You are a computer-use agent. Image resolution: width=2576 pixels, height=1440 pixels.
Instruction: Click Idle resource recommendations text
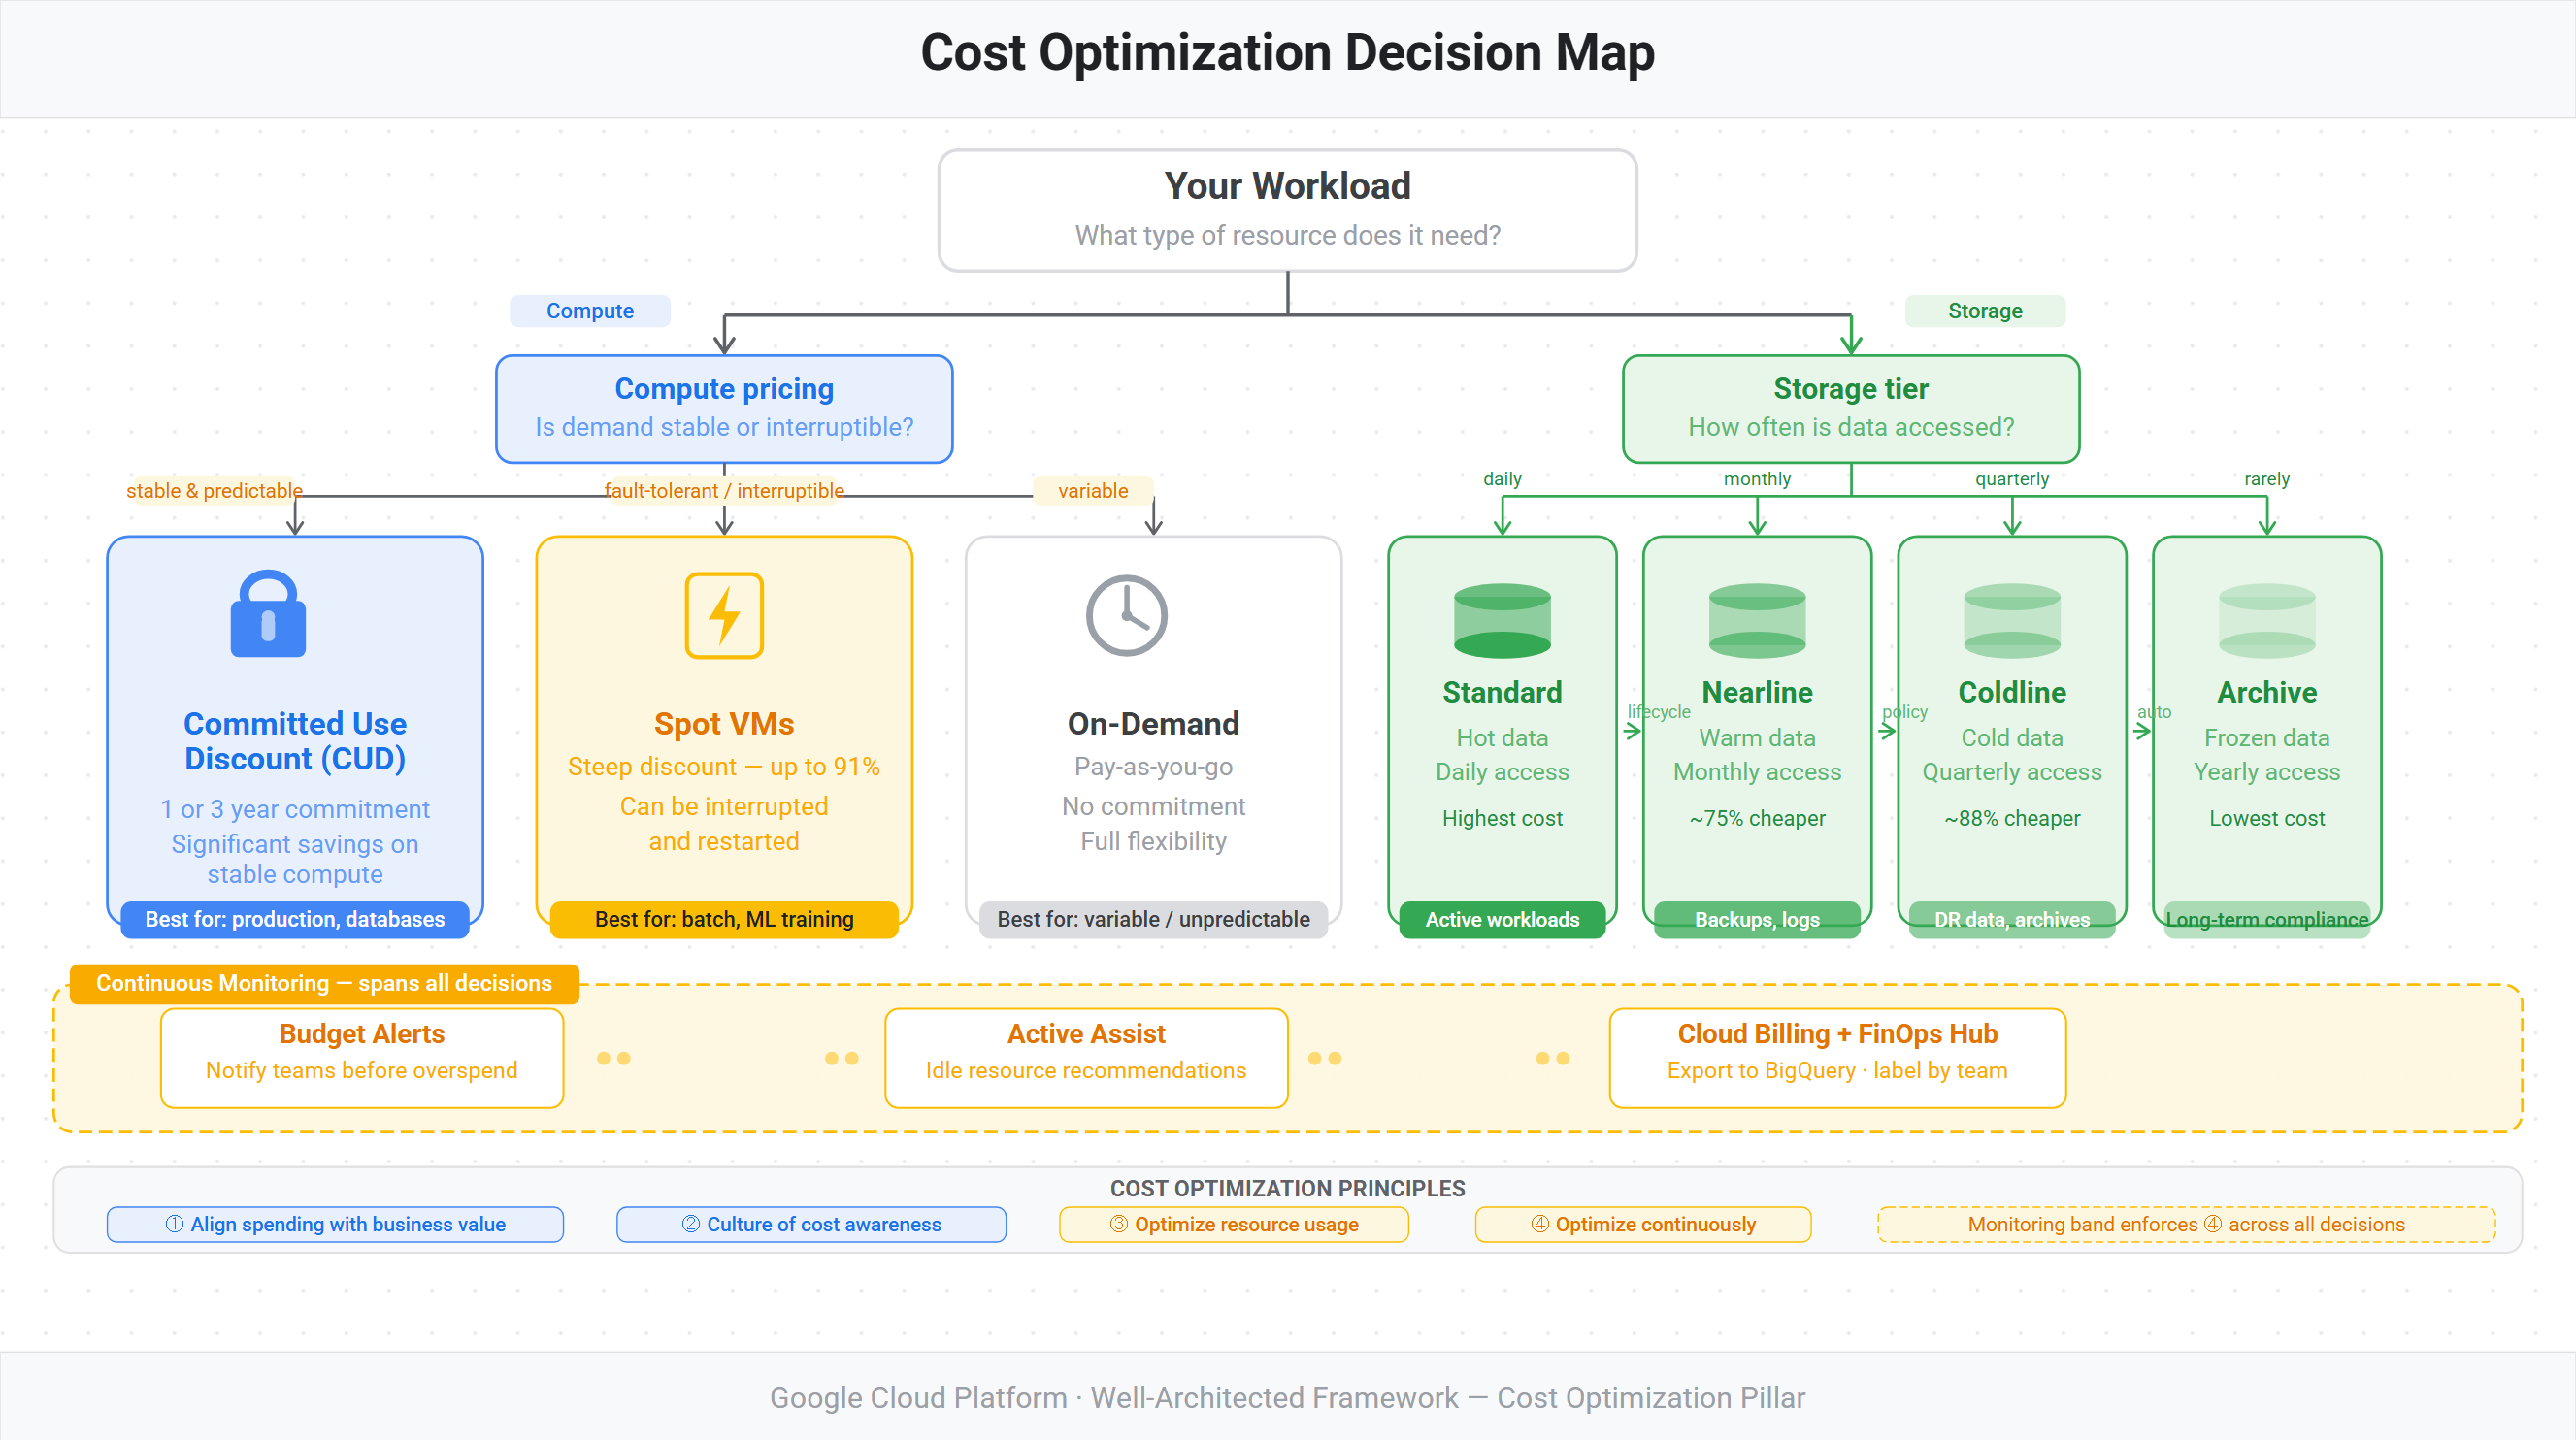click(1086, 1070)
